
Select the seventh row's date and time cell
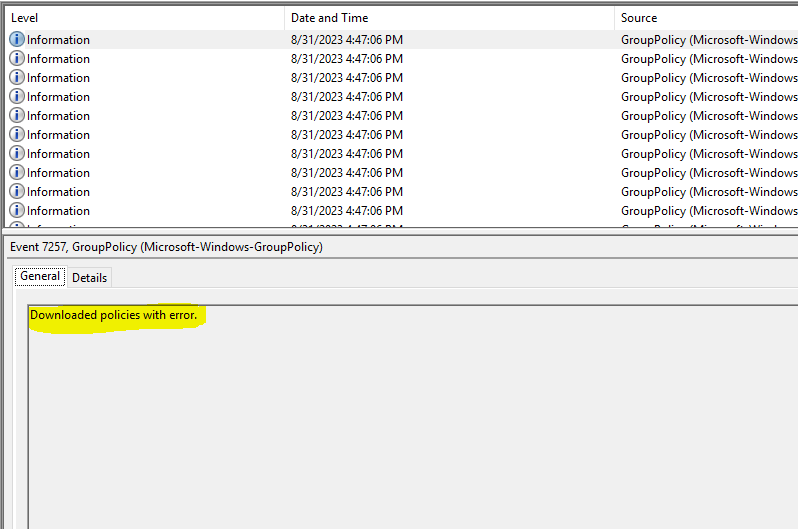346,154
